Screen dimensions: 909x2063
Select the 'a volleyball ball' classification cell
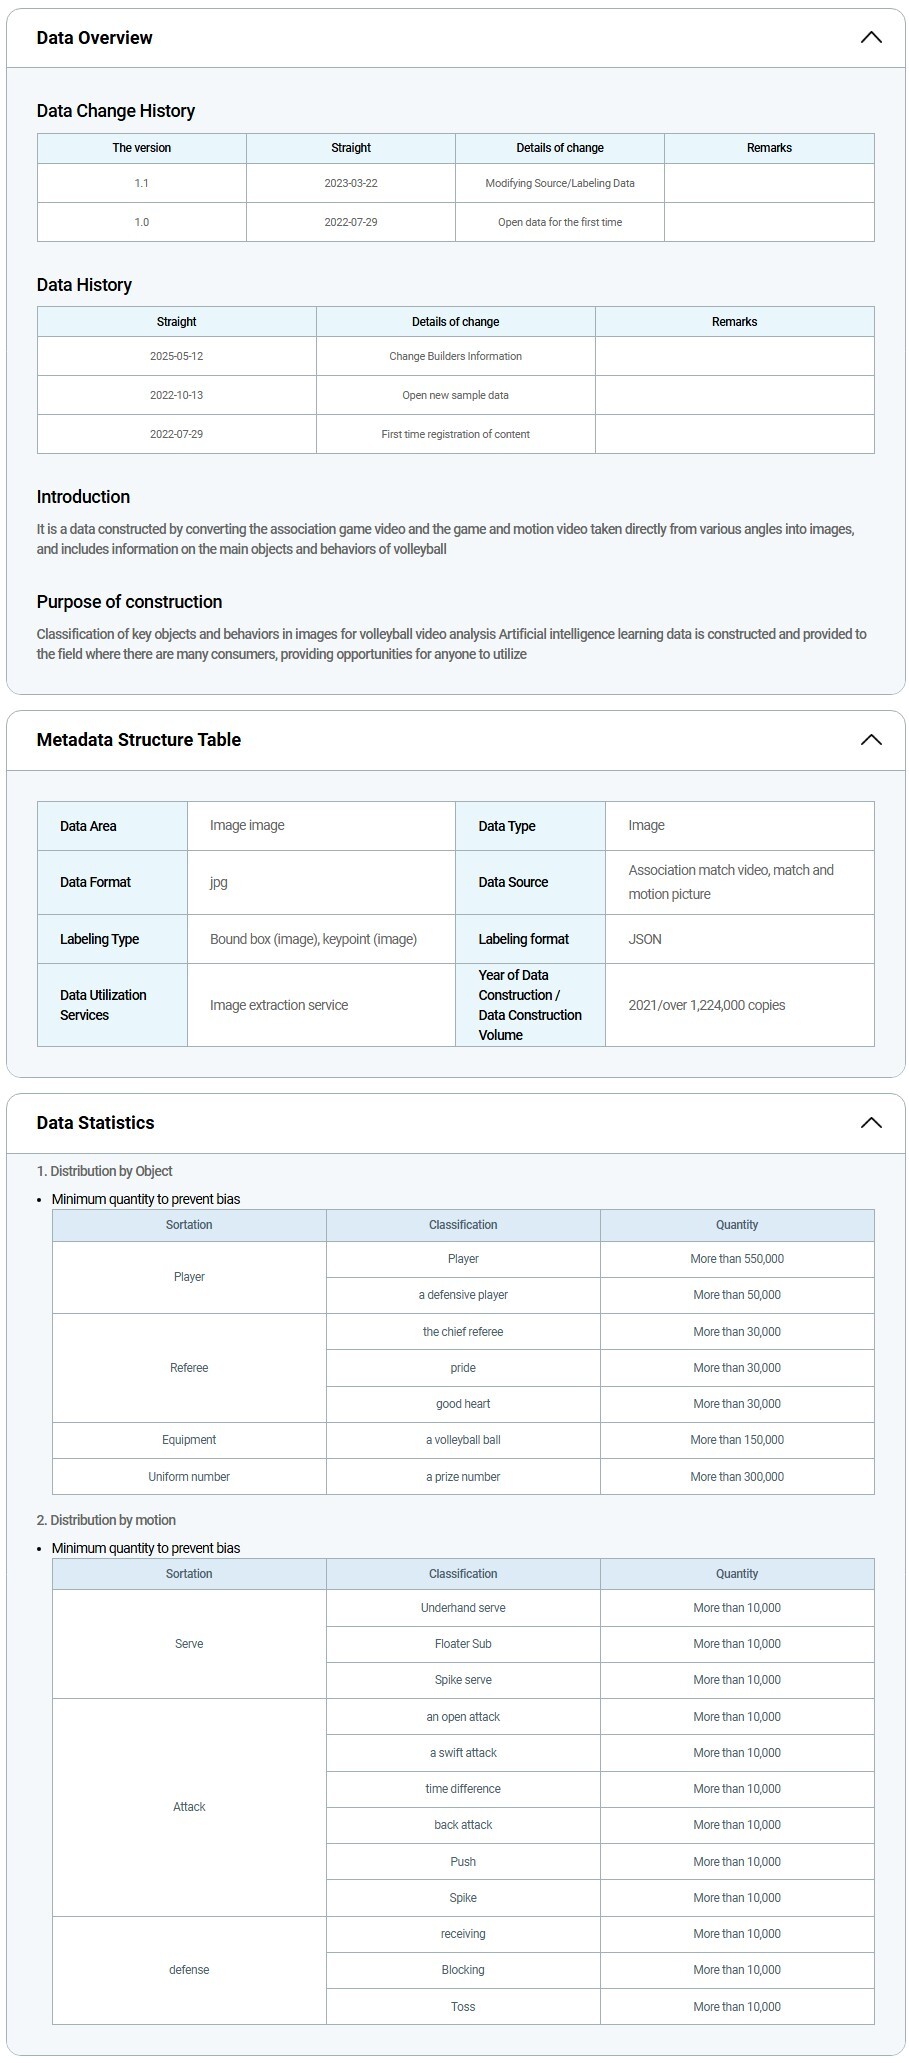click(463, 1440)
